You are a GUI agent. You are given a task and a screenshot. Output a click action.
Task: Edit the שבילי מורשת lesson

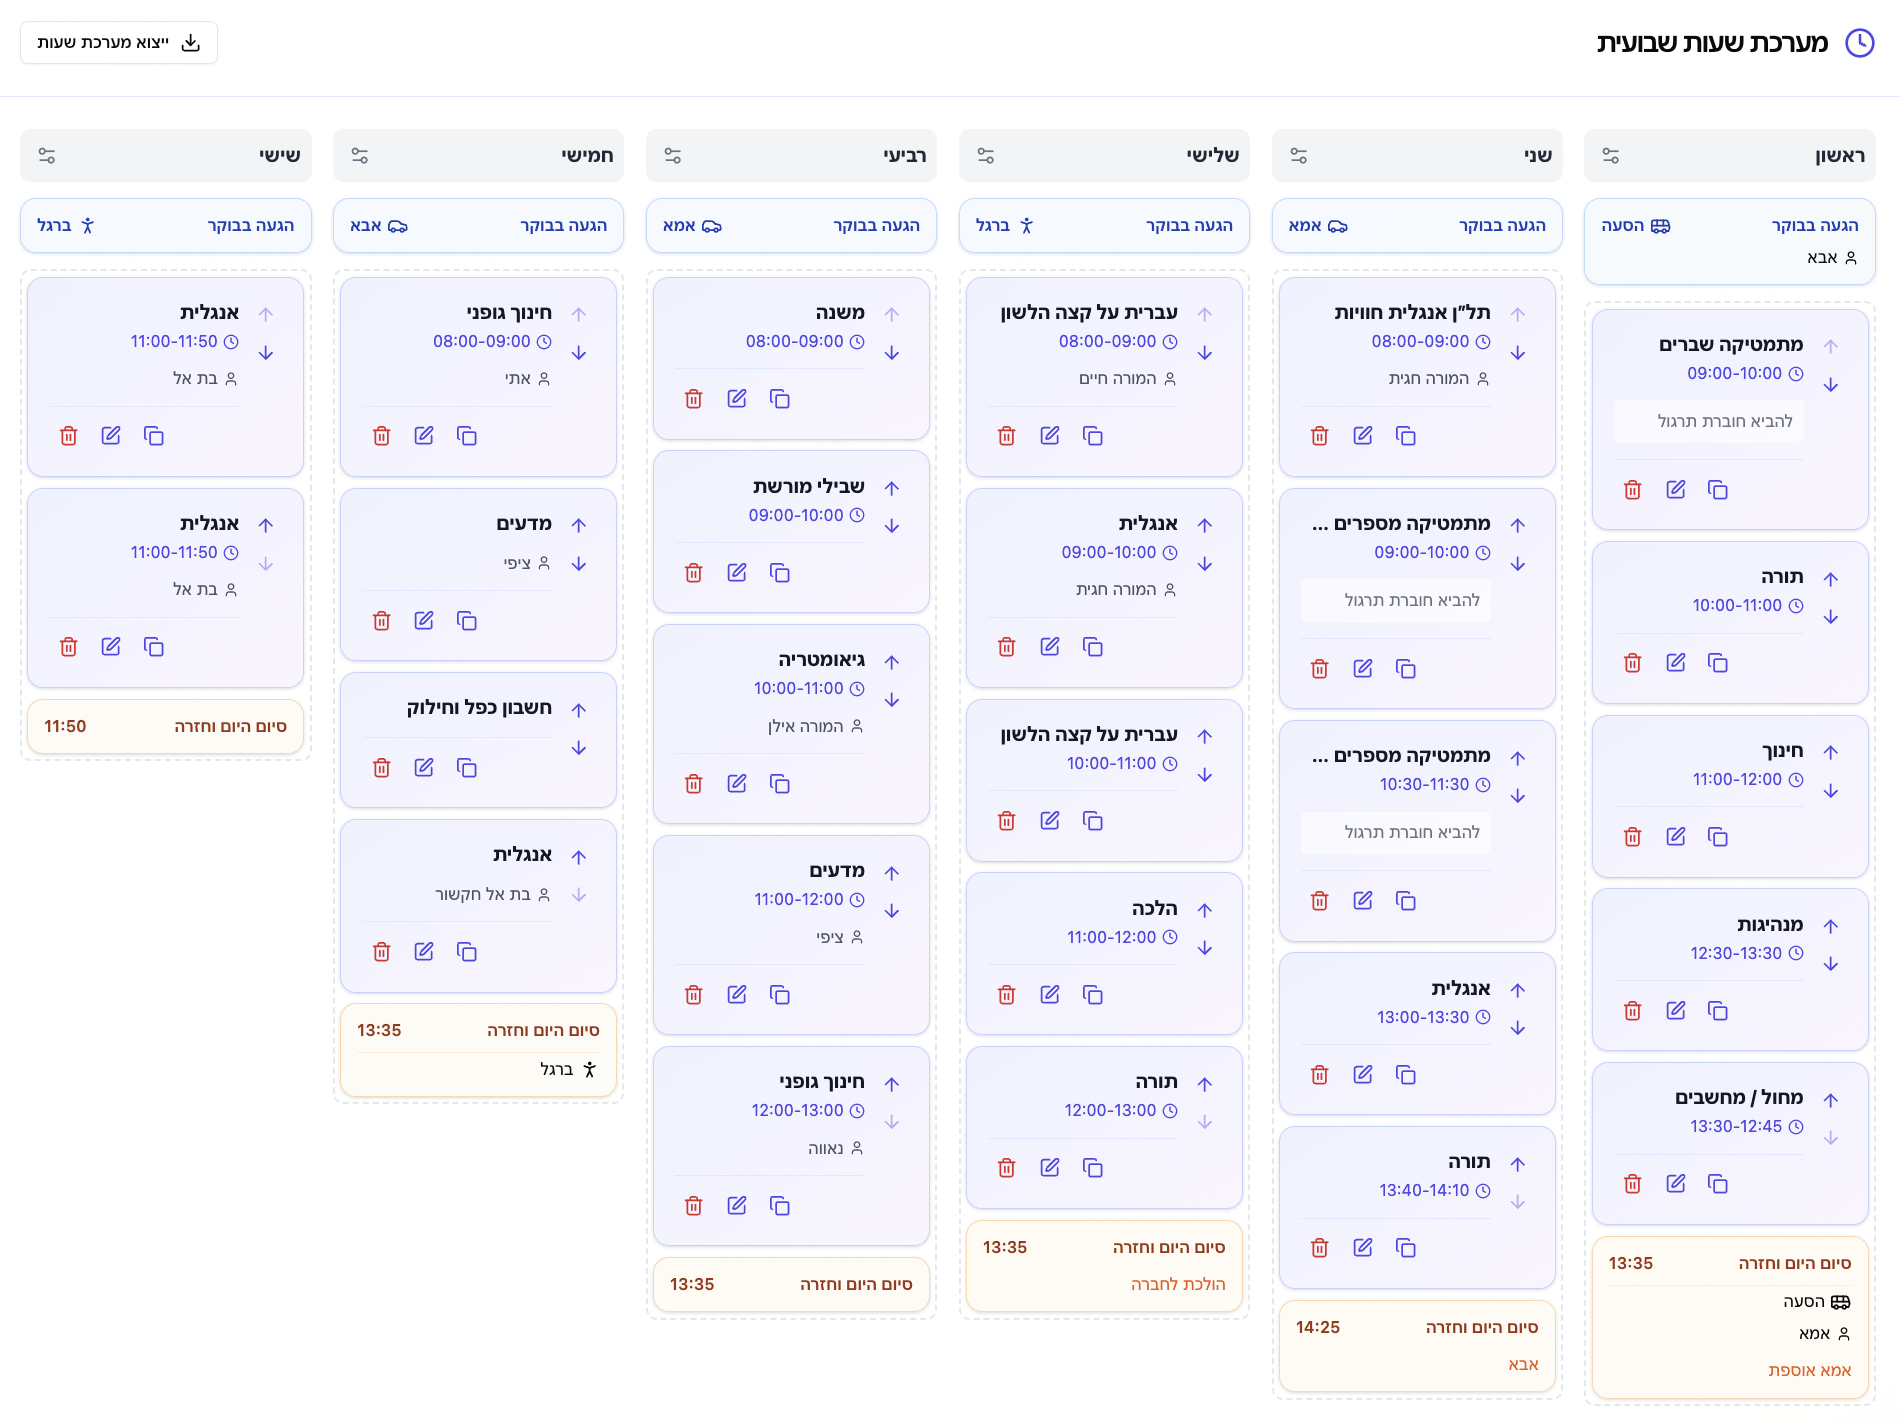[737, 573]
